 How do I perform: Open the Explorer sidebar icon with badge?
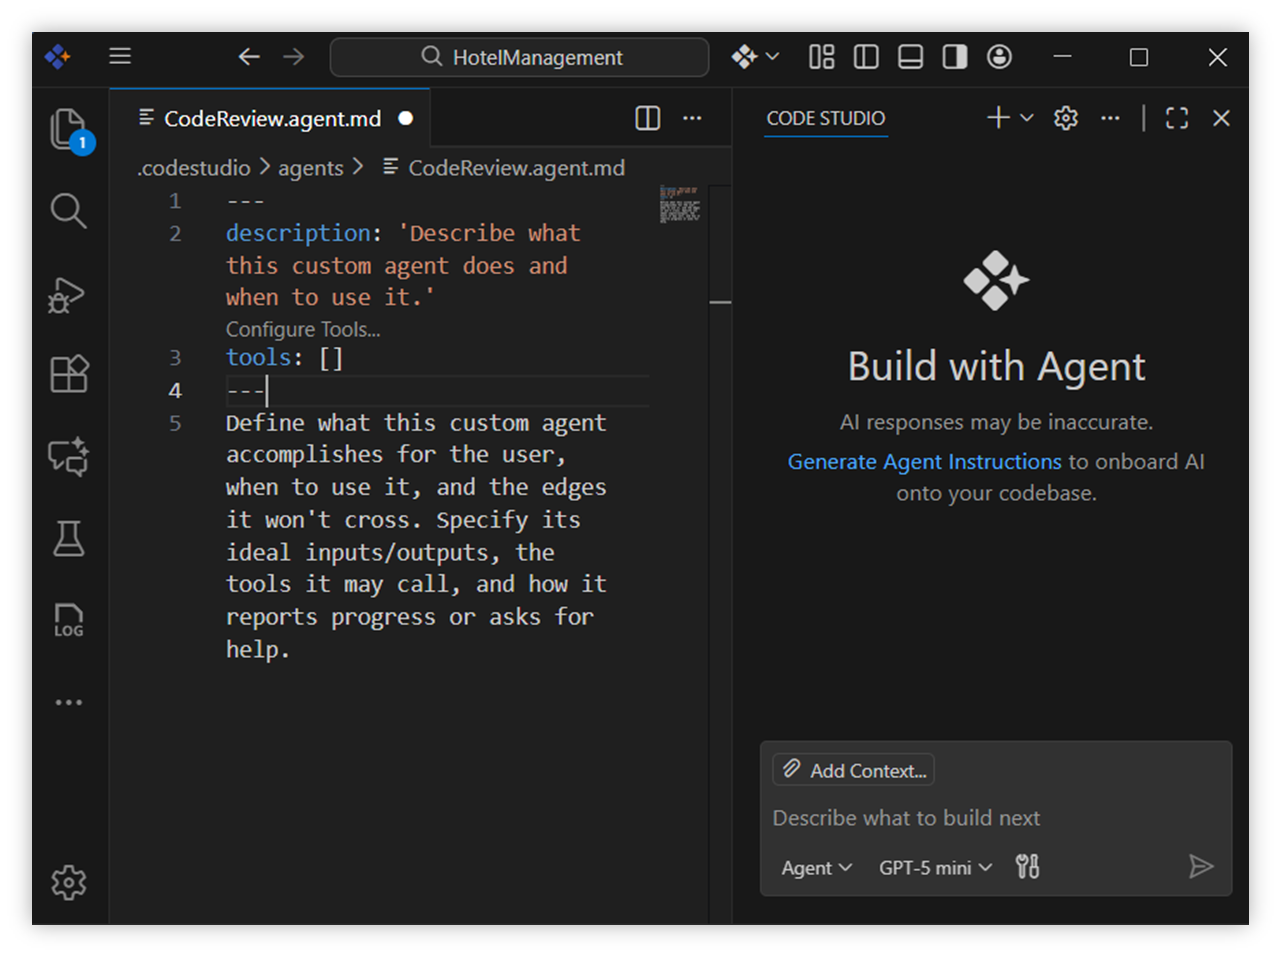coord(68,130)
